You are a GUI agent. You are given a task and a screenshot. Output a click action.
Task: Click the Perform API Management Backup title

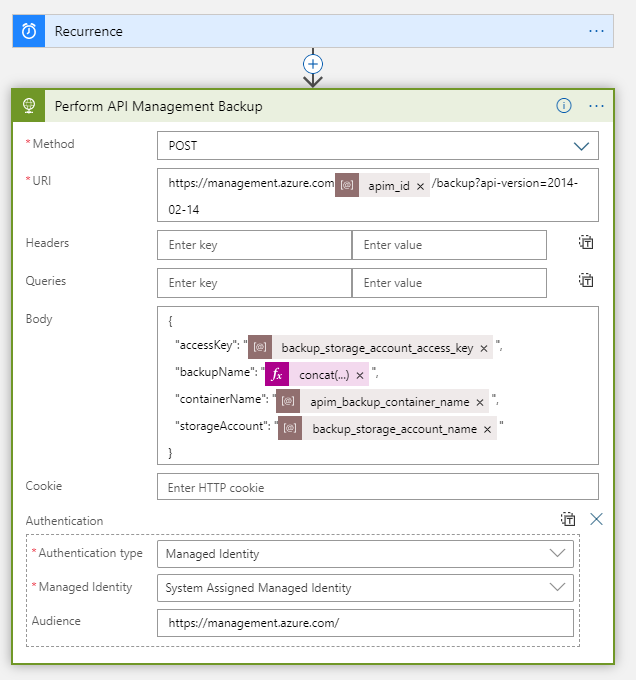click(x=159, y=106)
